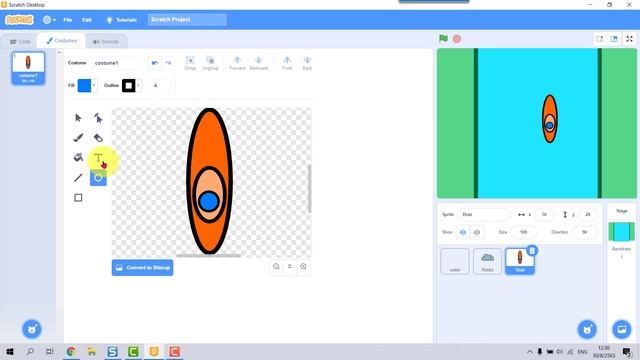Switch to large stage layout

pos(614,39)
